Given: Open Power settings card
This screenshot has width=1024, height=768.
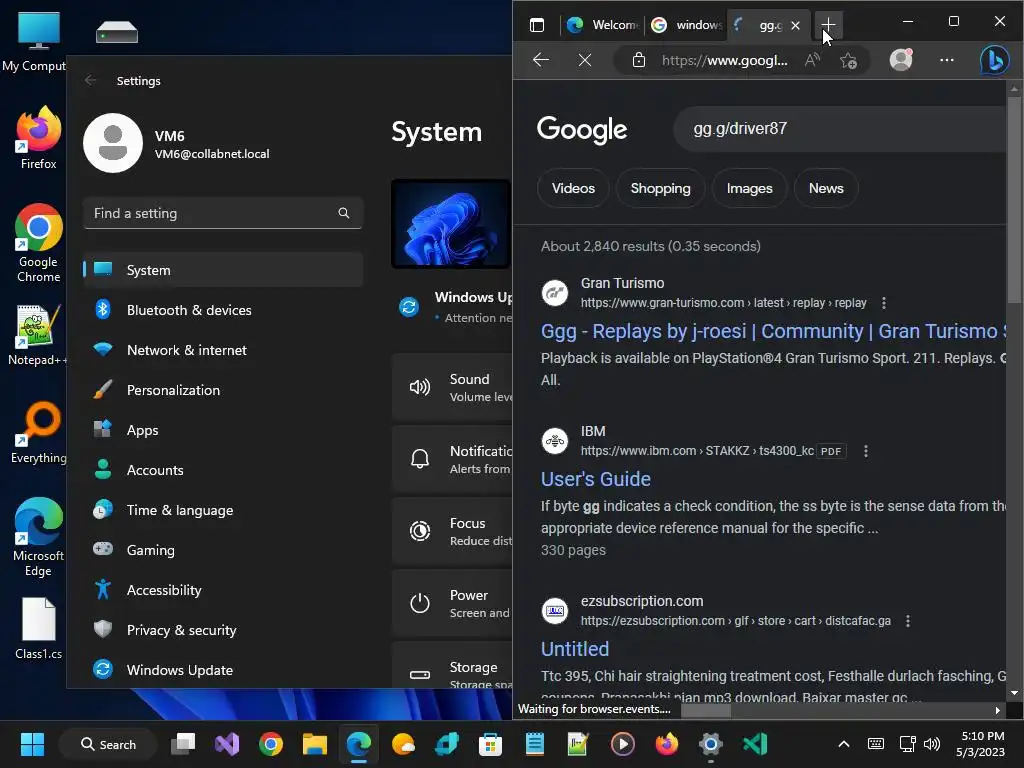Looking at the screenshot, I should click(x=452, y=603).
